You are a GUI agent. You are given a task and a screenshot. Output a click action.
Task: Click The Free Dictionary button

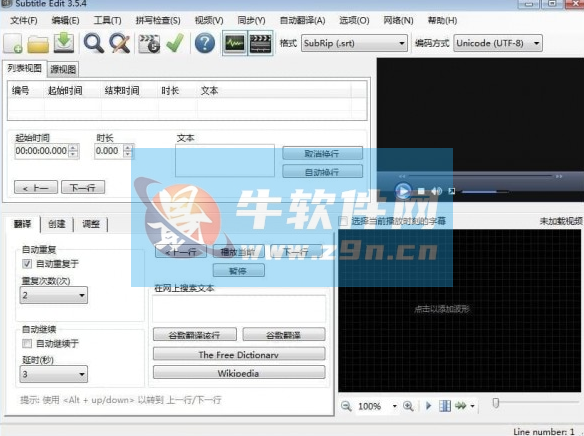239,354
